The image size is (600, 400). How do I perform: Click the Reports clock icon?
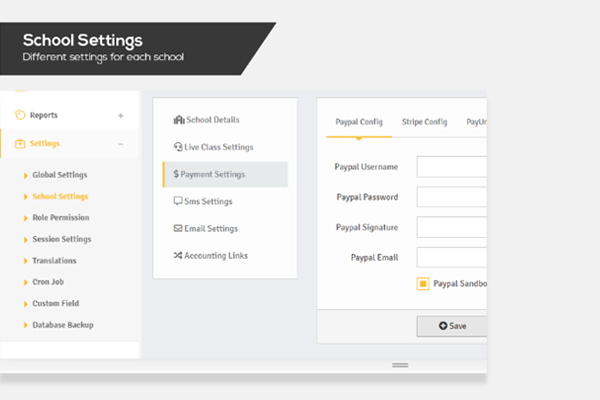point(21,115)
